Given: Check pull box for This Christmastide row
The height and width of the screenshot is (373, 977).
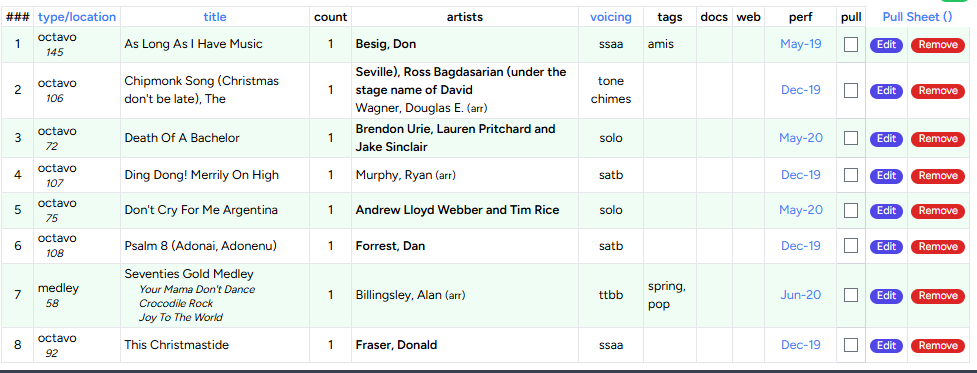Looking at the screenshot, I should point(851,345).
